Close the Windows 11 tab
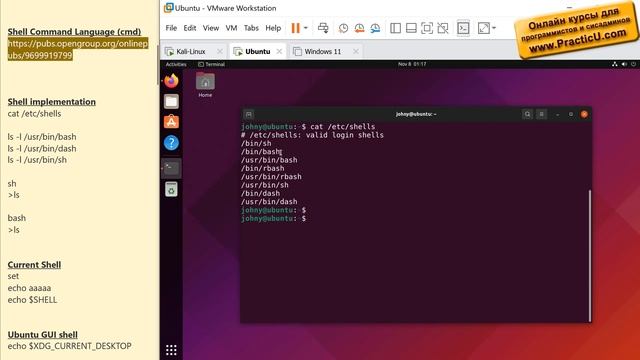The height and width of the screenshot is (360, 640). (356, 51)
